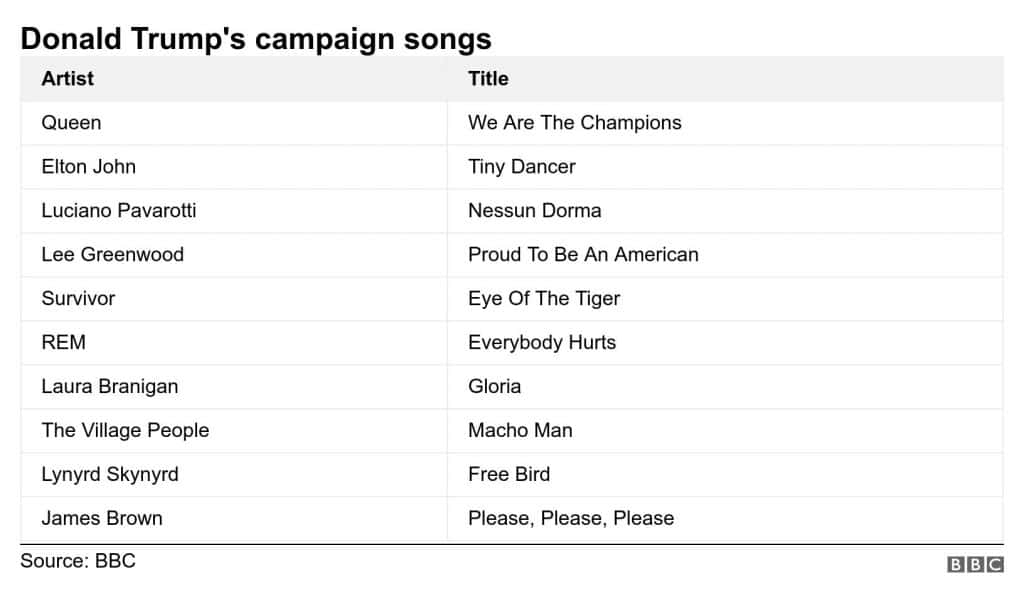Click the Source: BBC text
This screenshot has width=1024, height=599.
coord(77,561)
